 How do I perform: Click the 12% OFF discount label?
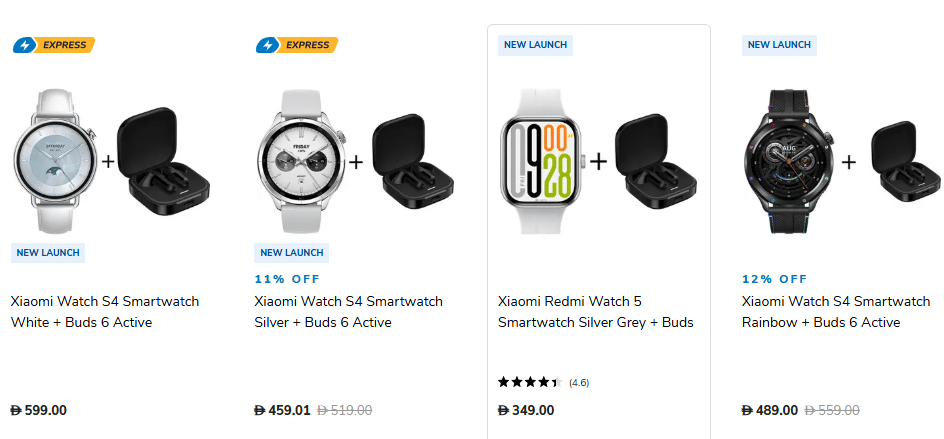[x=774, y=279]
